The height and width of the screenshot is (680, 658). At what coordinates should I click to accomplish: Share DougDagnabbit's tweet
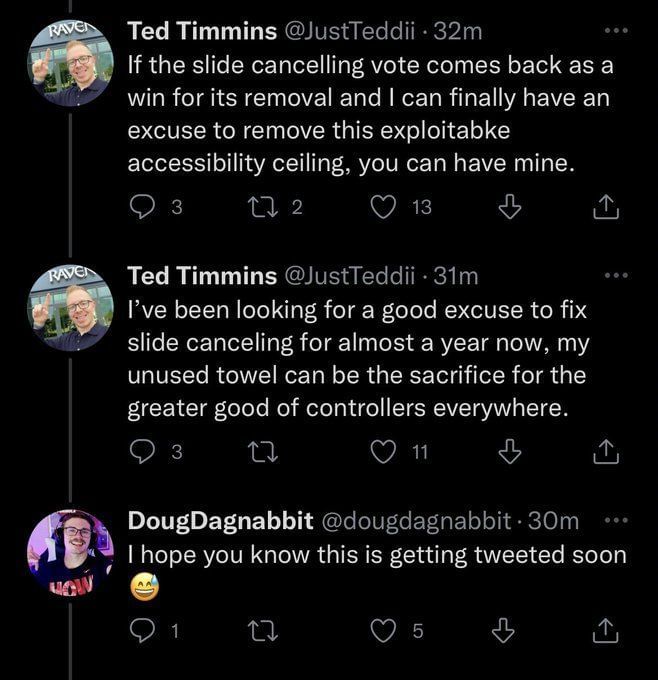click(606, 631)
